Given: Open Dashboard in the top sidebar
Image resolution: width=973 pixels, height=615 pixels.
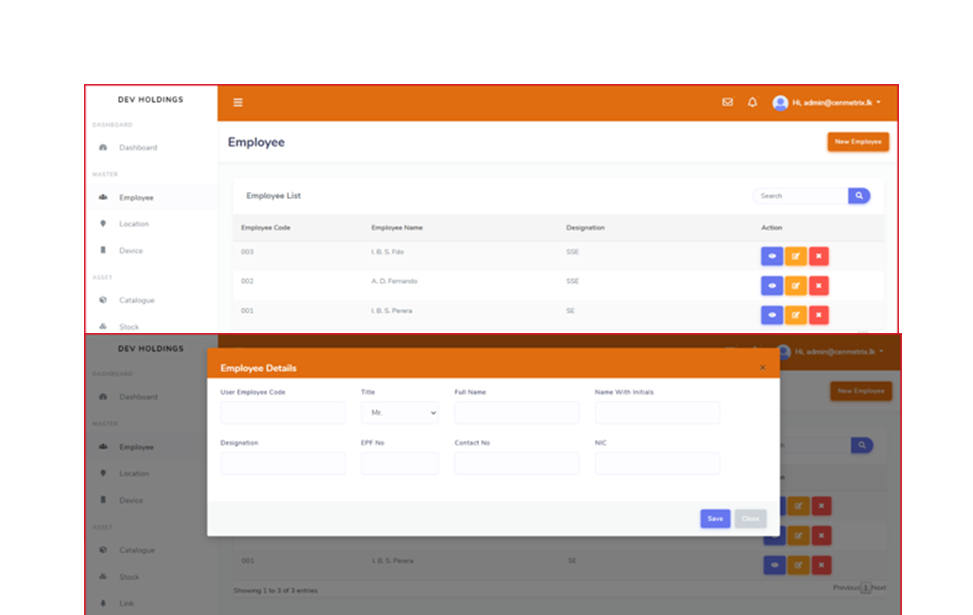Looking at the screenshot, I should [137, 148].
